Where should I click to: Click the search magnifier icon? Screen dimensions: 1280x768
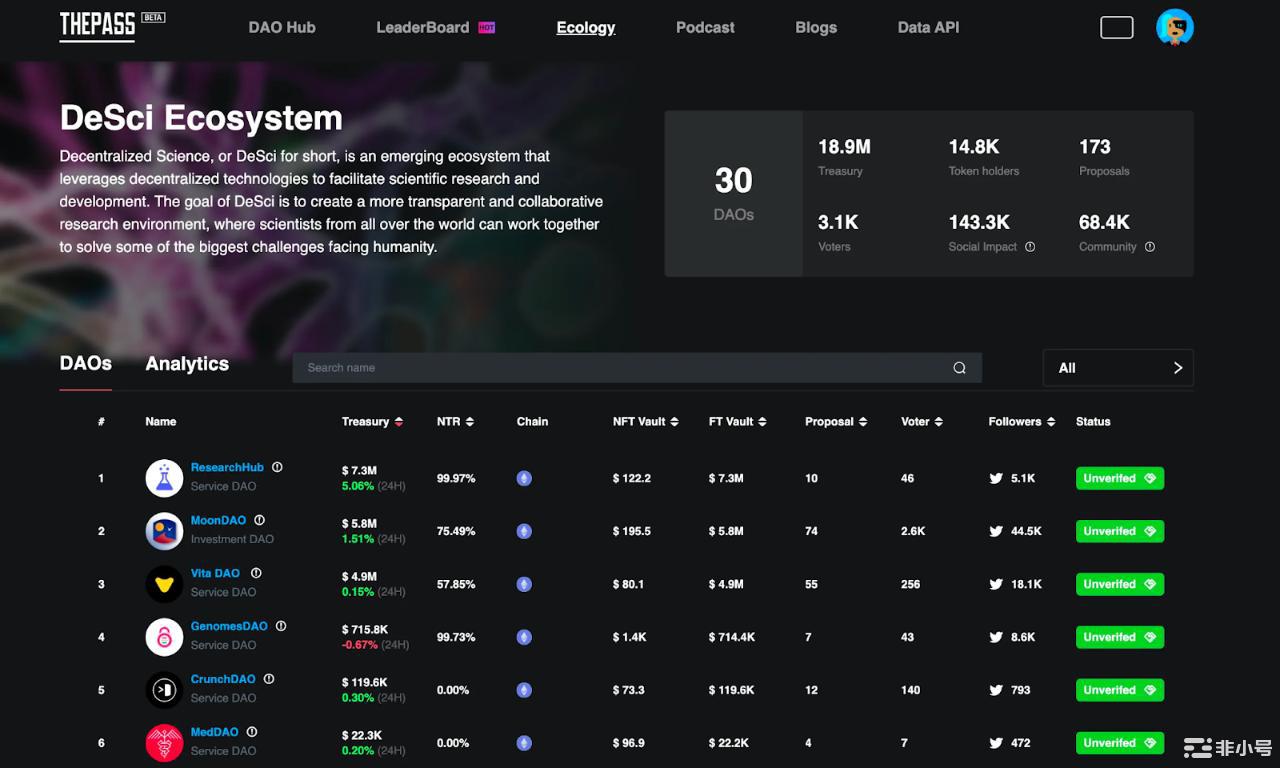coord(959,368)
